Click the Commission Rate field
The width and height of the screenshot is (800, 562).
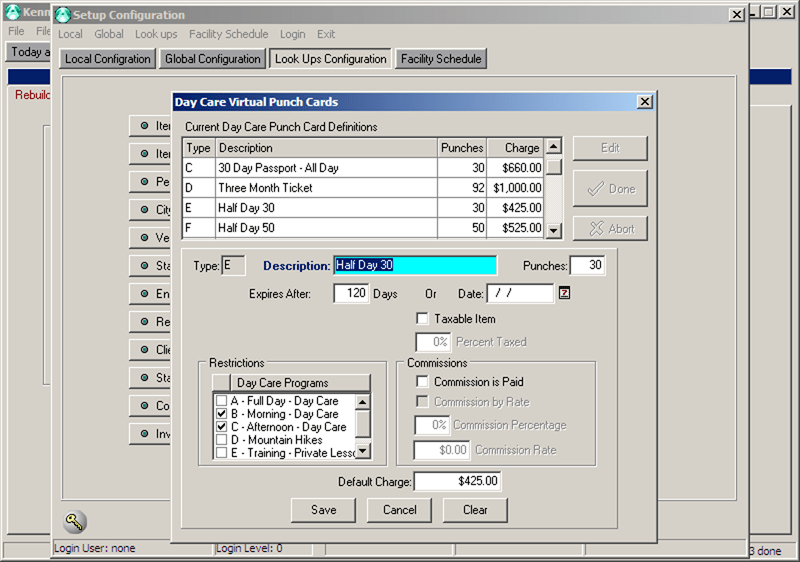point(442,450)
